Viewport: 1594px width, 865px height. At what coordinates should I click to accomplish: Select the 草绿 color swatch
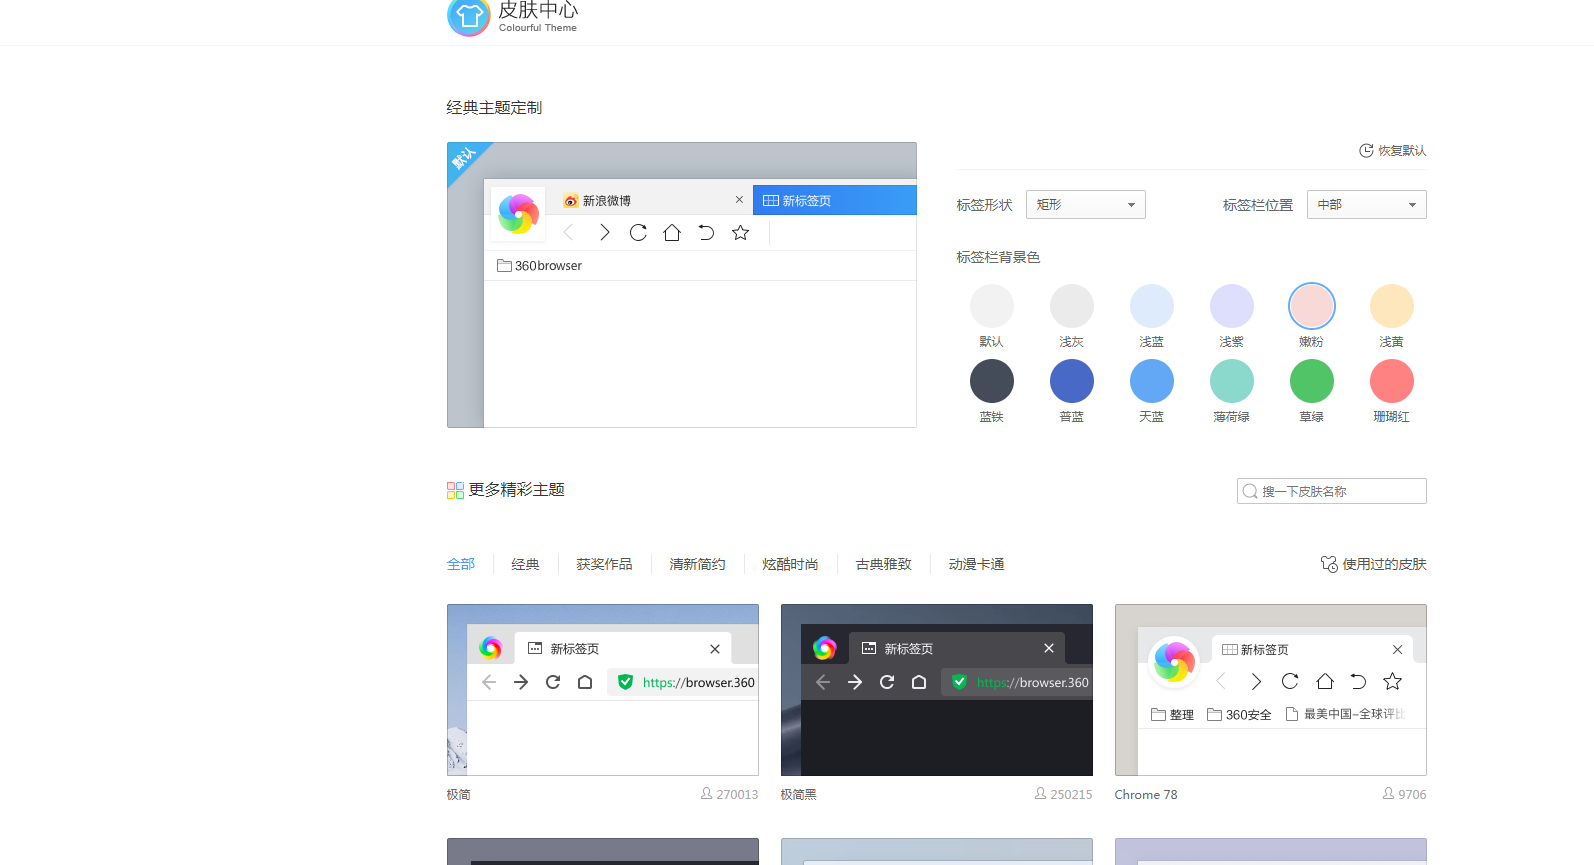point(1312,381)
